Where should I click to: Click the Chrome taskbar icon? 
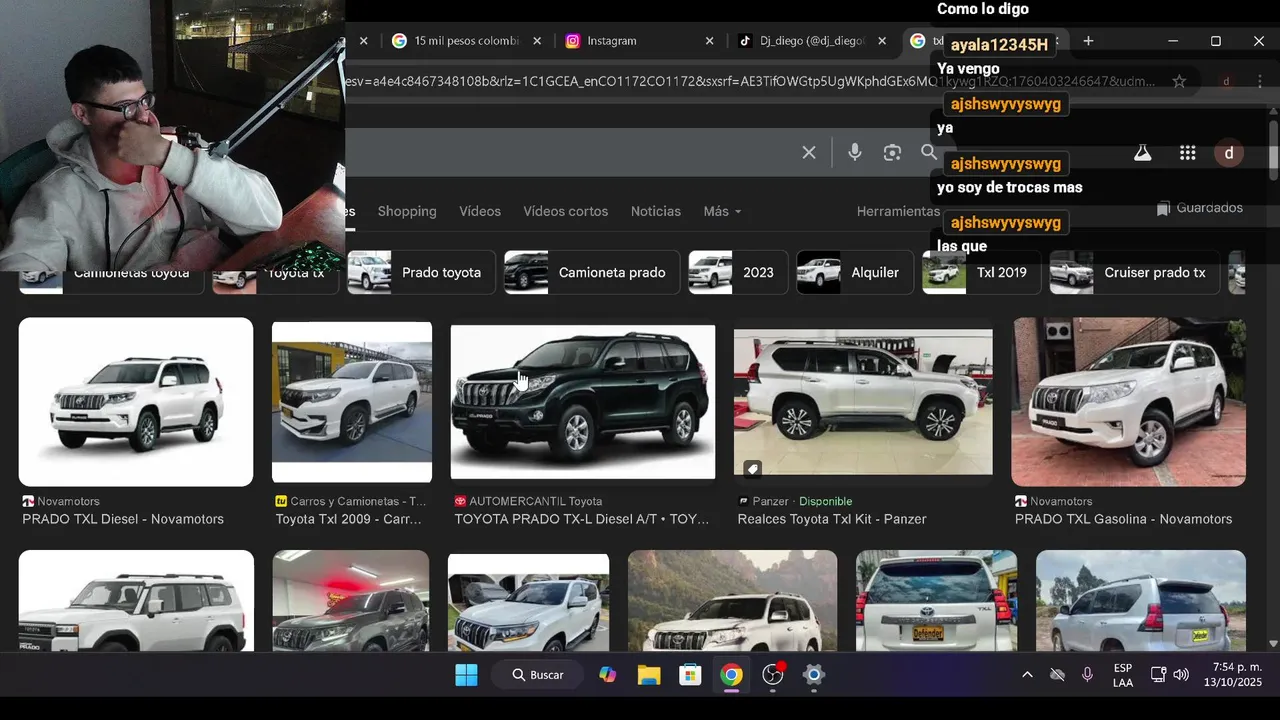pyautogui.click(x=731, y=675)
